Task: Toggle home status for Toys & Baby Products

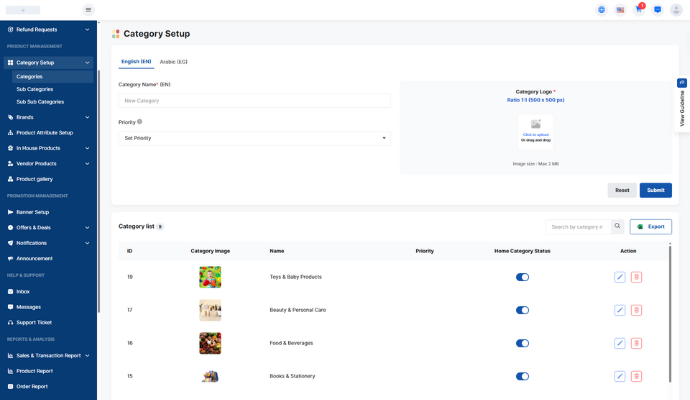Action: (522, 277)
